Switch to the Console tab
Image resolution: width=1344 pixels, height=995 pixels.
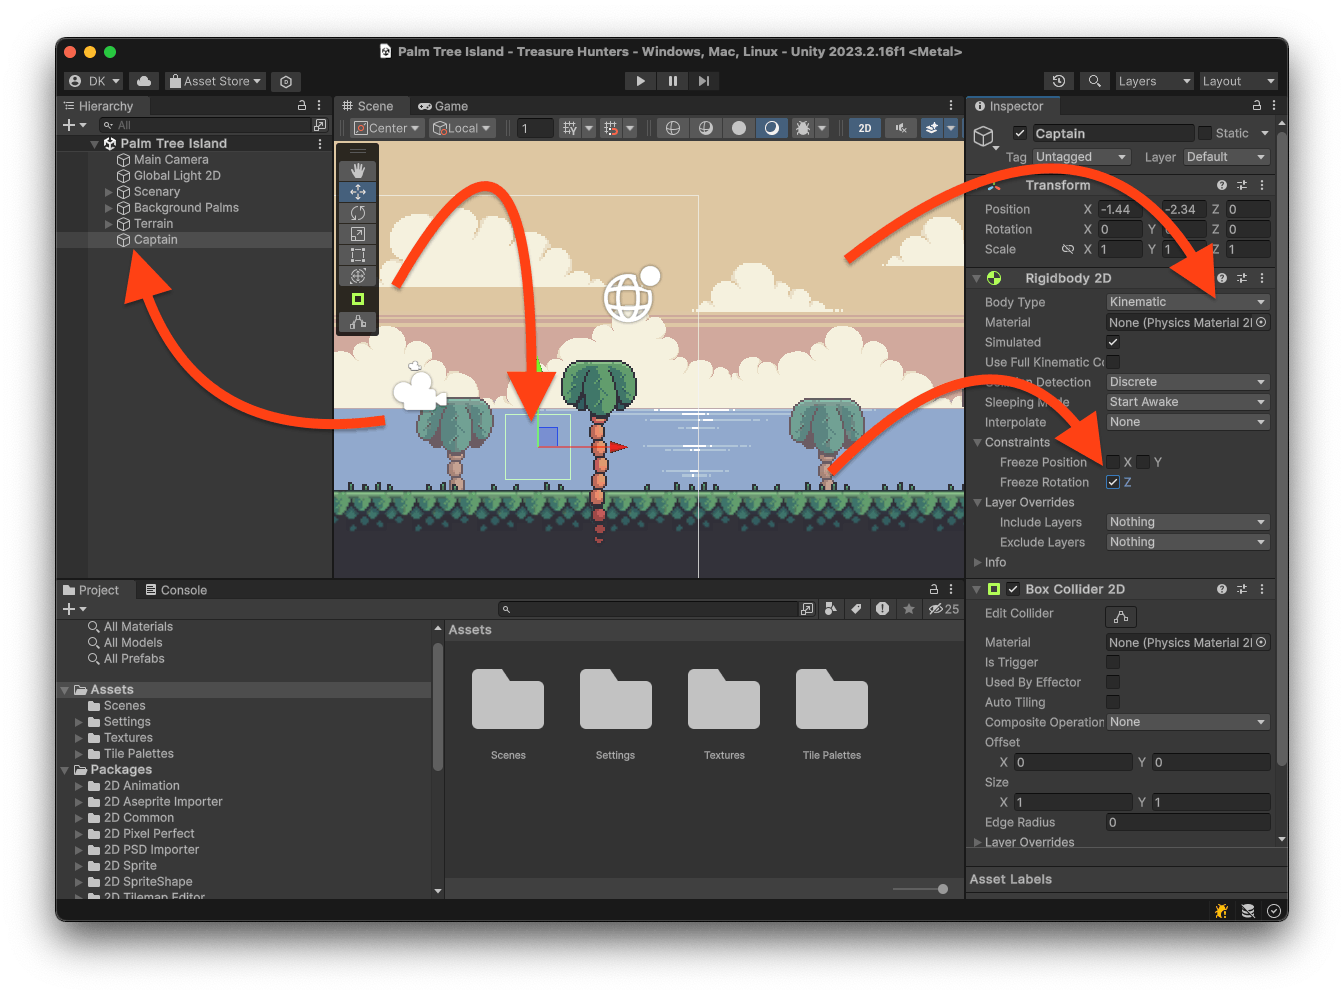pyautogui.click(x=176, y=590)
